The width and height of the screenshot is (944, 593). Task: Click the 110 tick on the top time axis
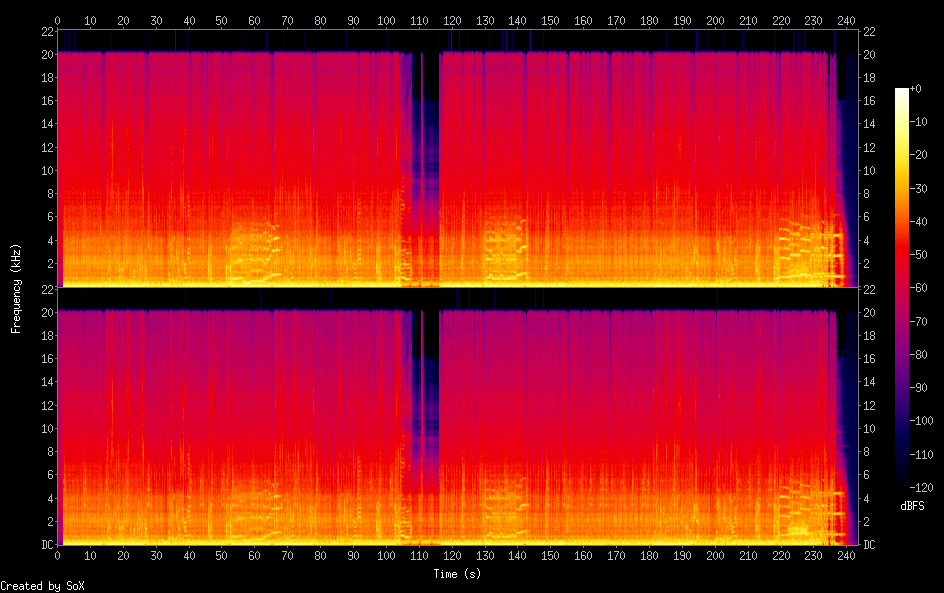pyautogui.click(x=419, y=20)
